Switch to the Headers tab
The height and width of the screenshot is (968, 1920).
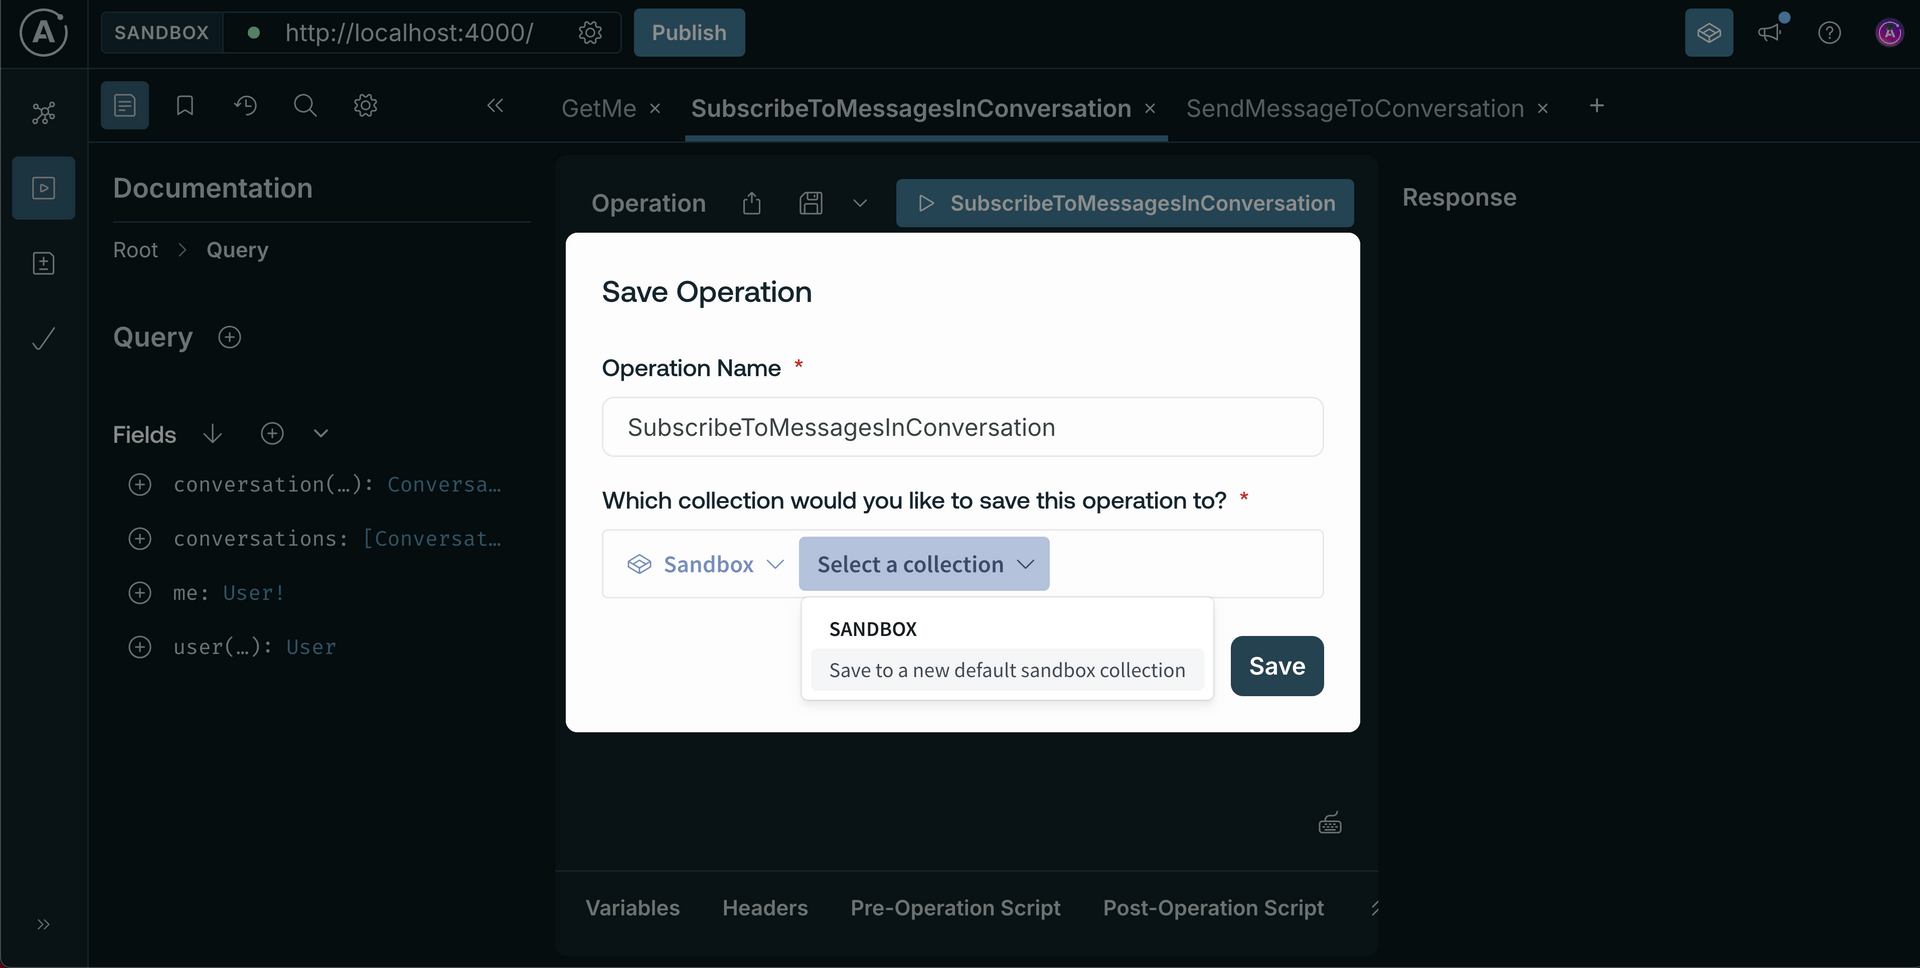(x=765, y=908)
